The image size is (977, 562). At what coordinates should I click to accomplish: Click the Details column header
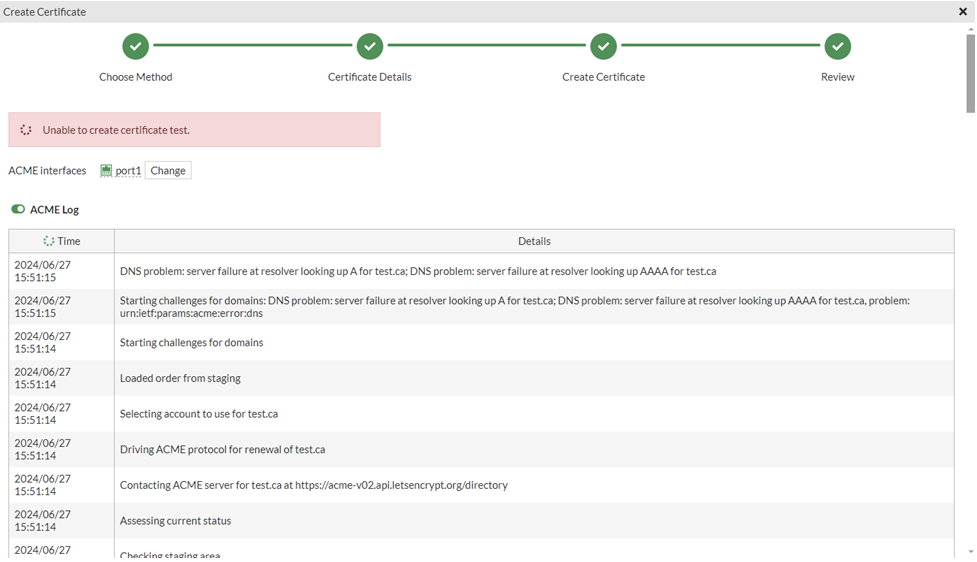(x=534, y=241)
